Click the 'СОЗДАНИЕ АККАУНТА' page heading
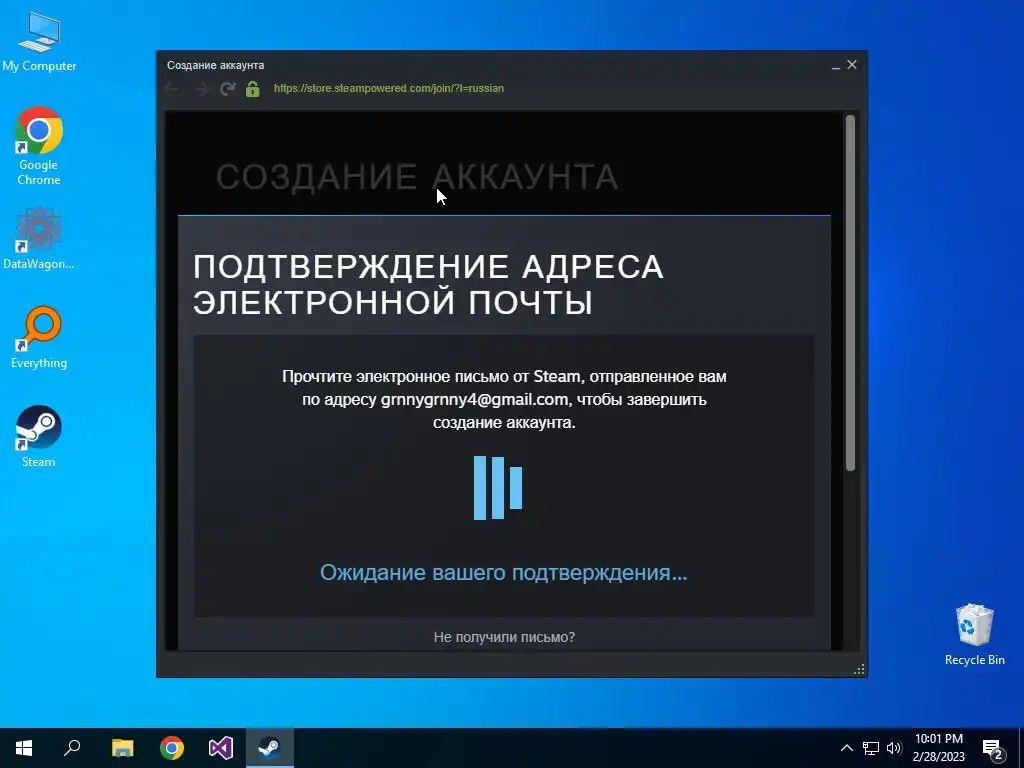The width and height of the screenshot is (1024, 768). pos(417,177)
